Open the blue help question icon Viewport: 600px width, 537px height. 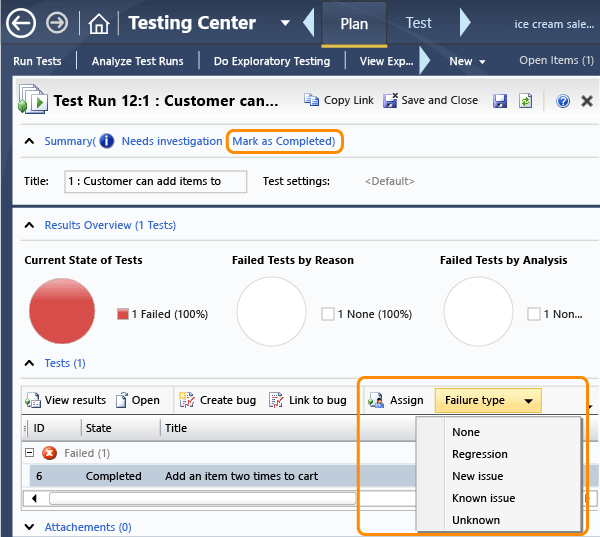point(563,101)
